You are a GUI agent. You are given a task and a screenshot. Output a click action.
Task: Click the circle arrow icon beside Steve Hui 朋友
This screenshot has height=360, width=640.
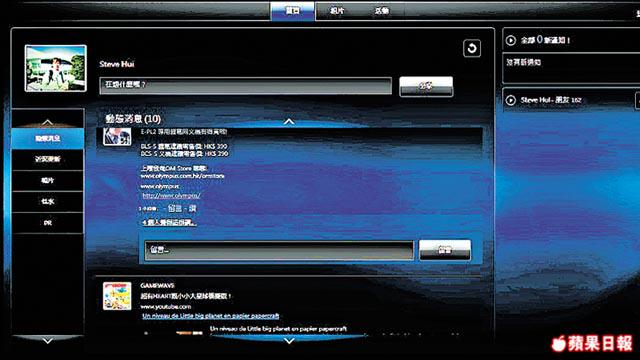coord(511,100)
